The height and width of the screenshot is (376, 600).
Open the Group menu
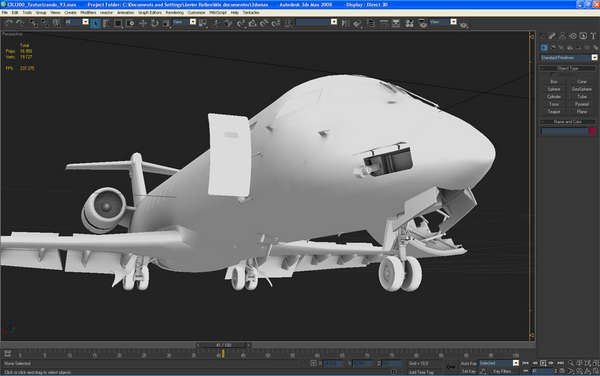point(41,13)
